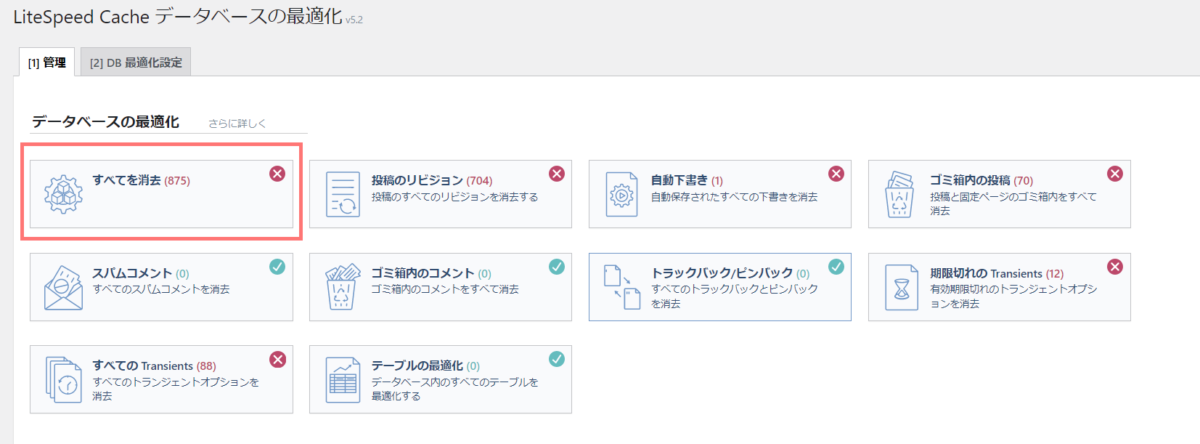This screenshot has height=444, width=1200.
Task: Click the green check badge on テーブルの最適化
Action: pos(557,358)
